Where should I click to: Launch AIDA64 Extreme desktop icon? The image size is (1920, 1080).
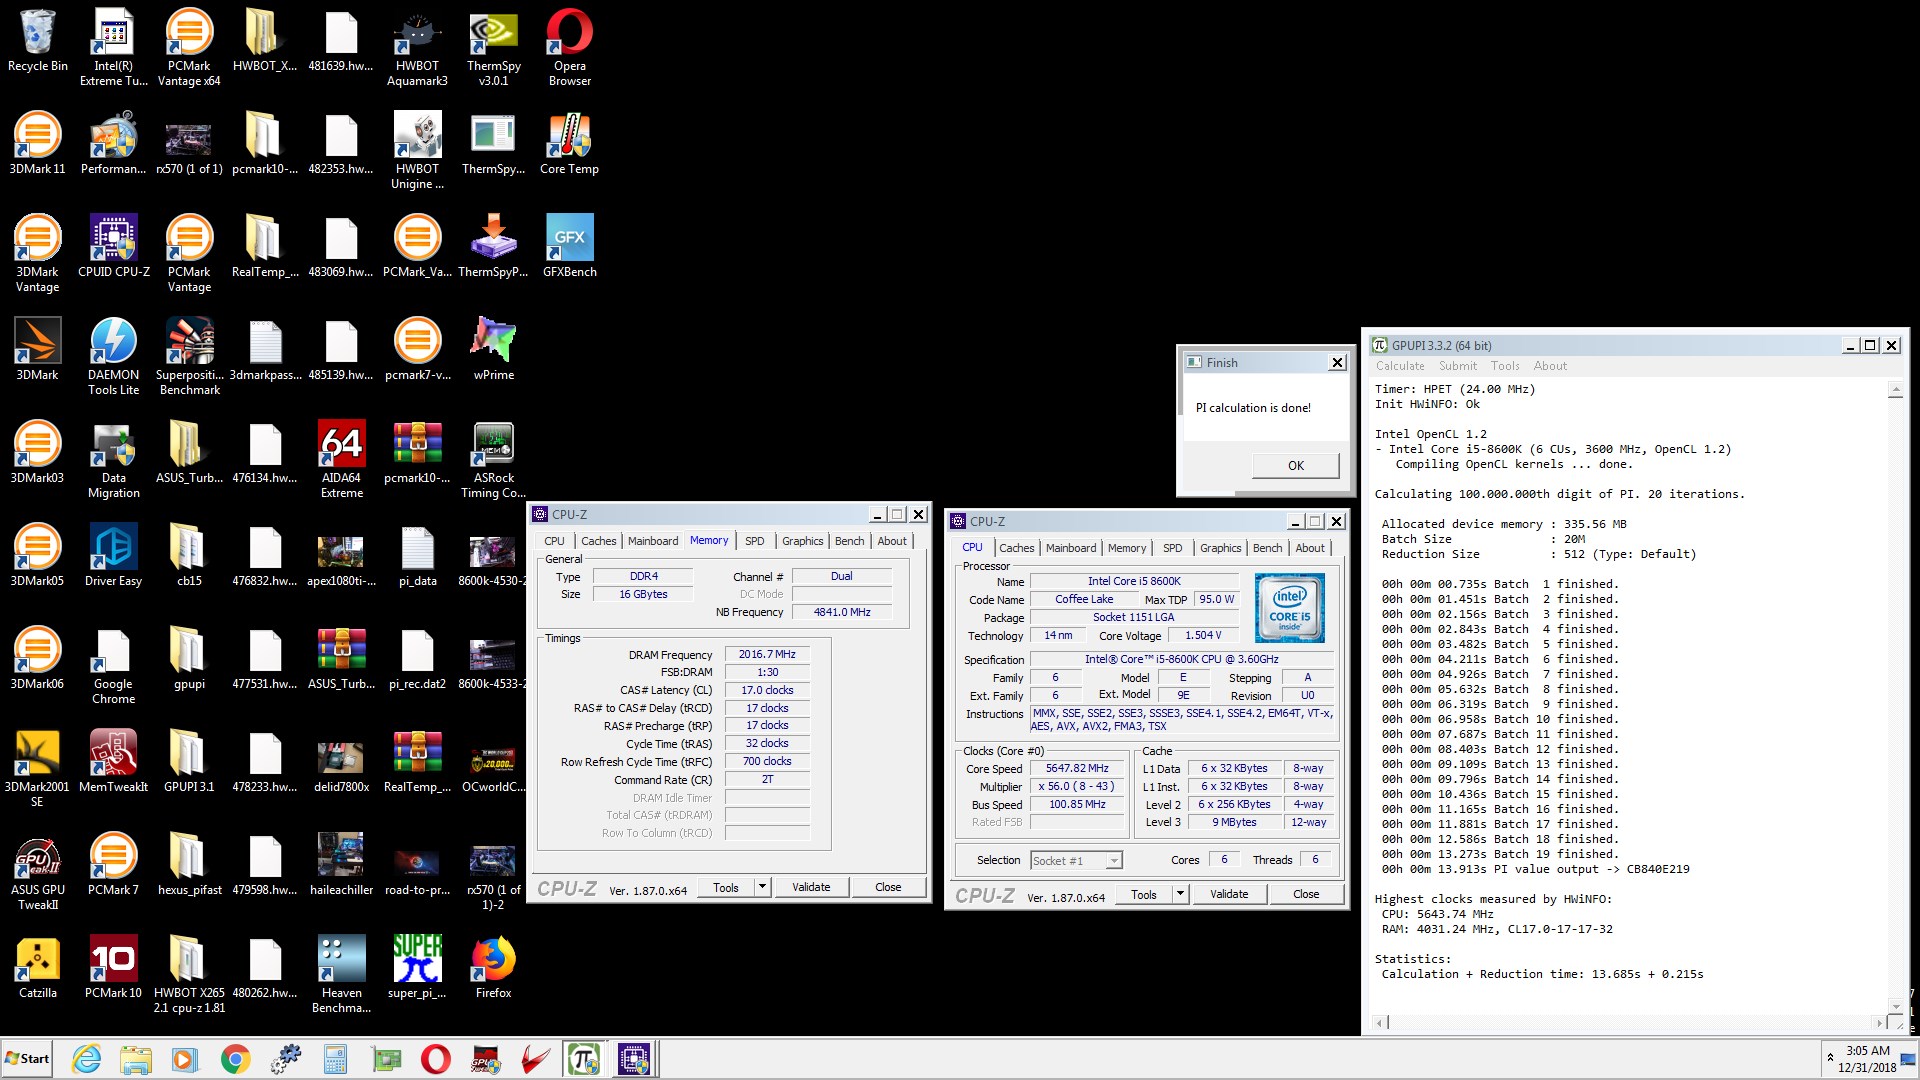pos(341,460)
